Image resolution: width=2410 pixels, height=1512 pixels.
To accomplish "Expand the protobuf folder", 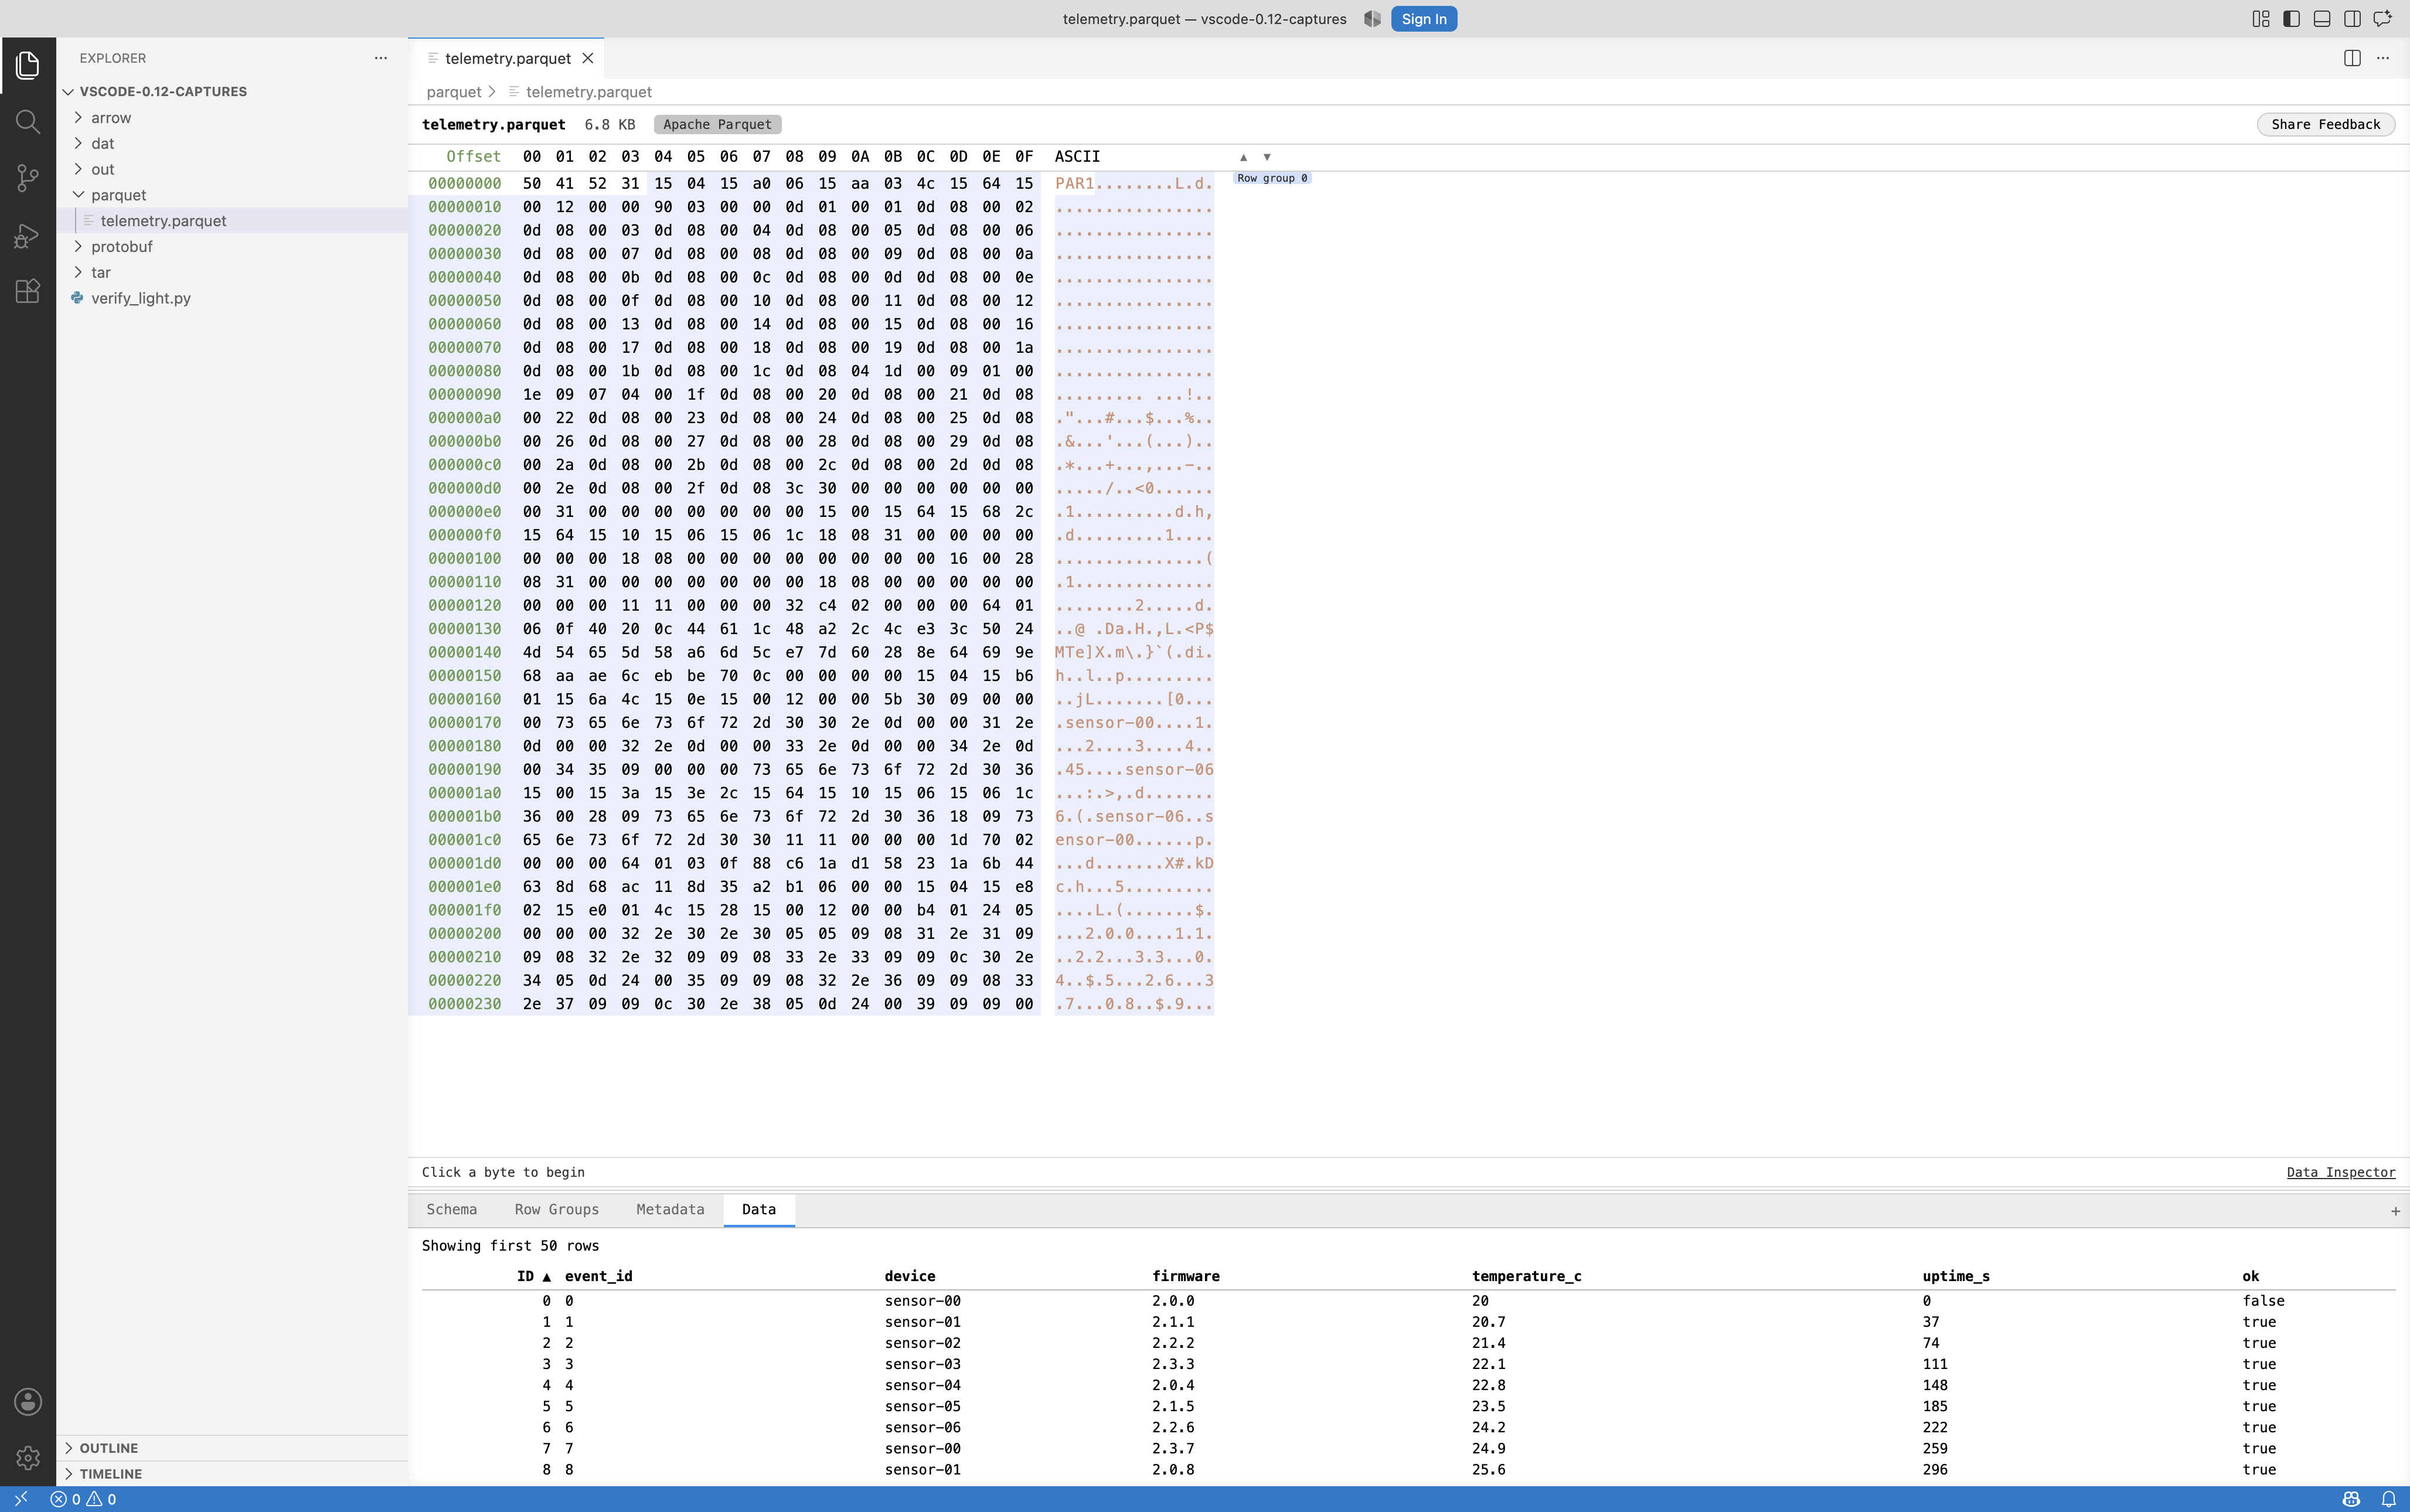I will [232, 246].
